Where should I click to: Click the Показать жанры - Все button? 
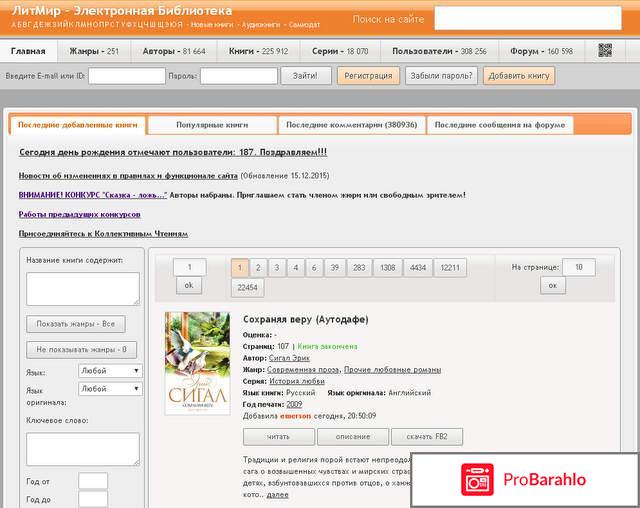pos(82,324)
